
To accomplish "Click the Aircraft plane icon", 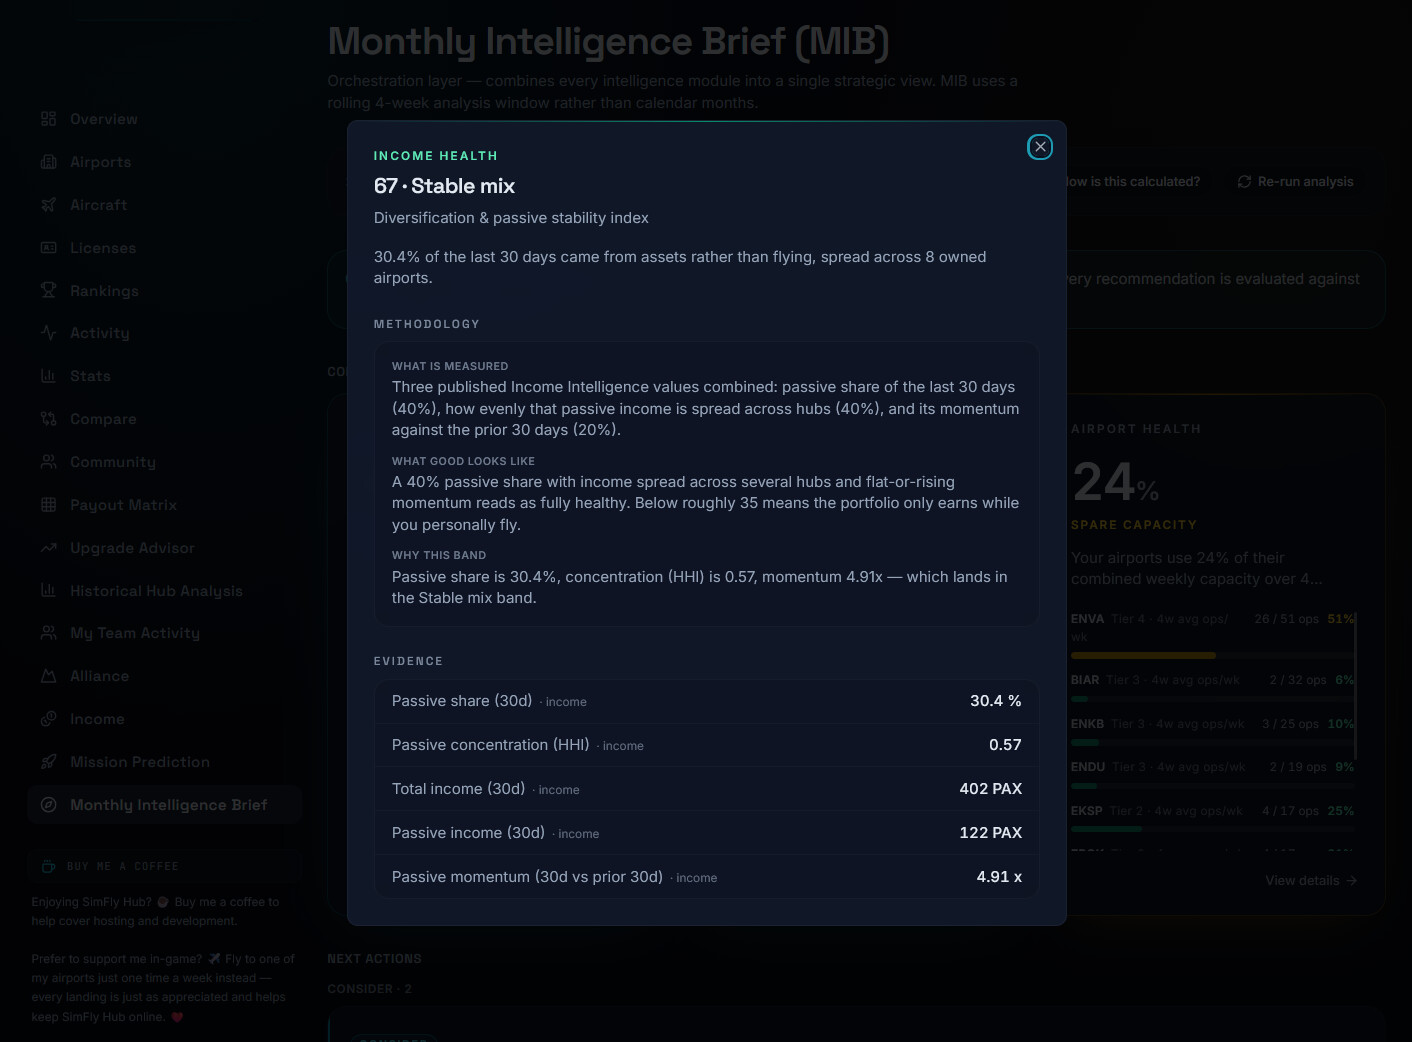I will click(48, 205).
